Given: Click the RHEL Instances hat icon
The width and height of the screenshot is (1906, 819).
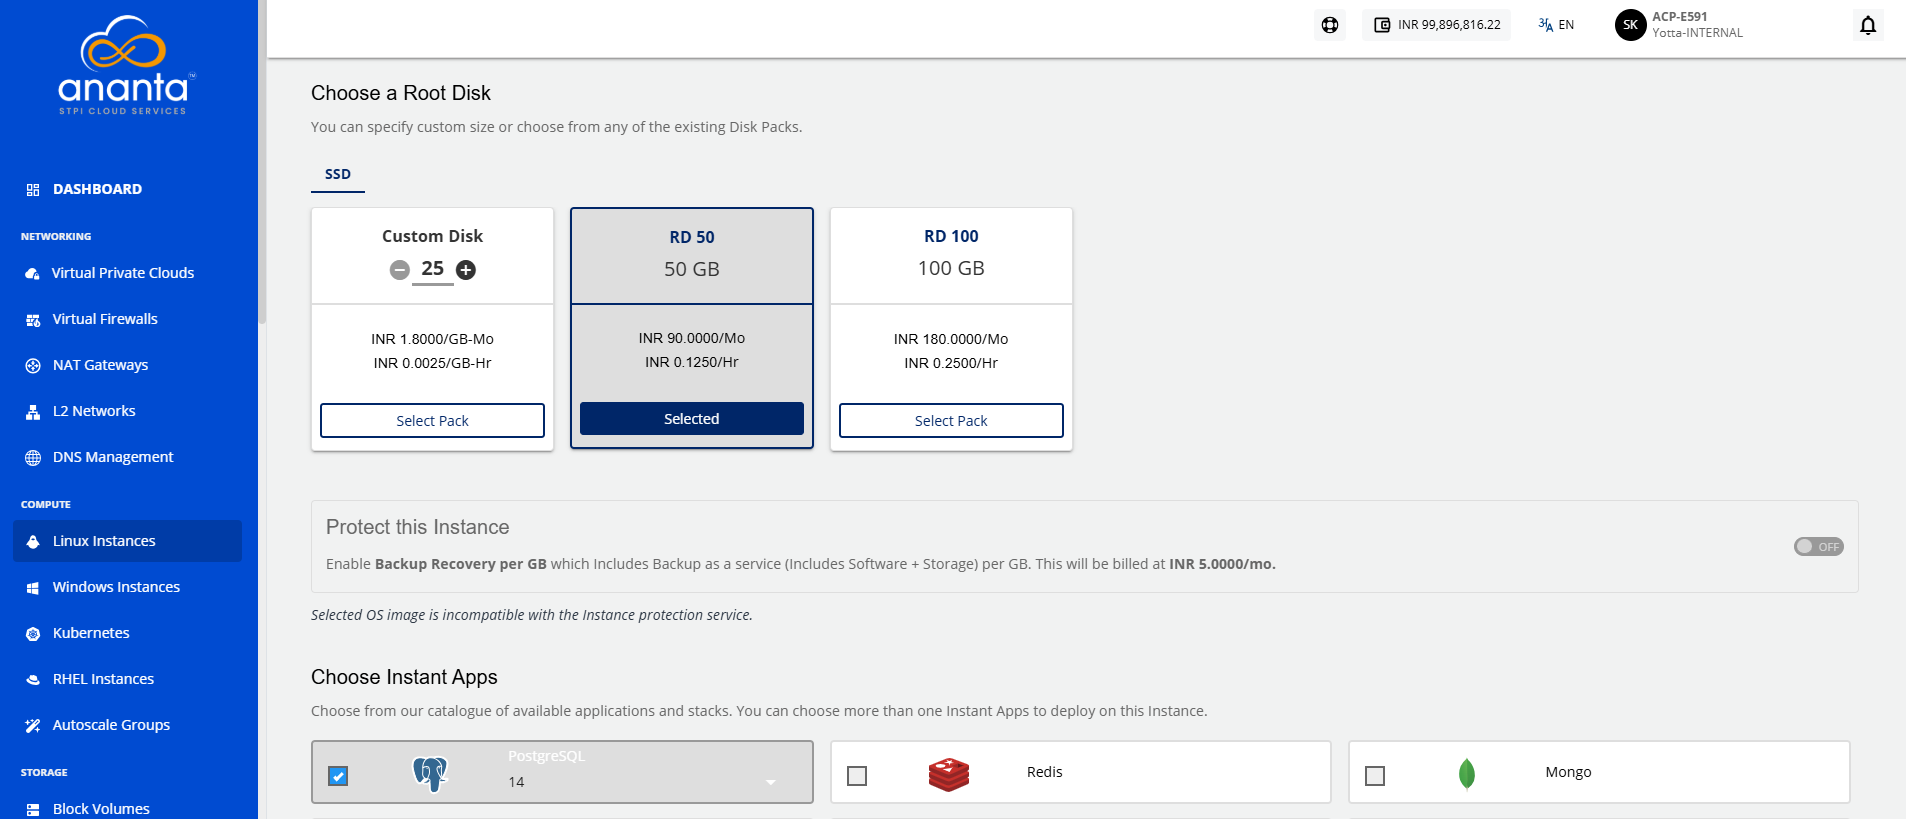Looking at the screenshot, I should pos(33,680).
